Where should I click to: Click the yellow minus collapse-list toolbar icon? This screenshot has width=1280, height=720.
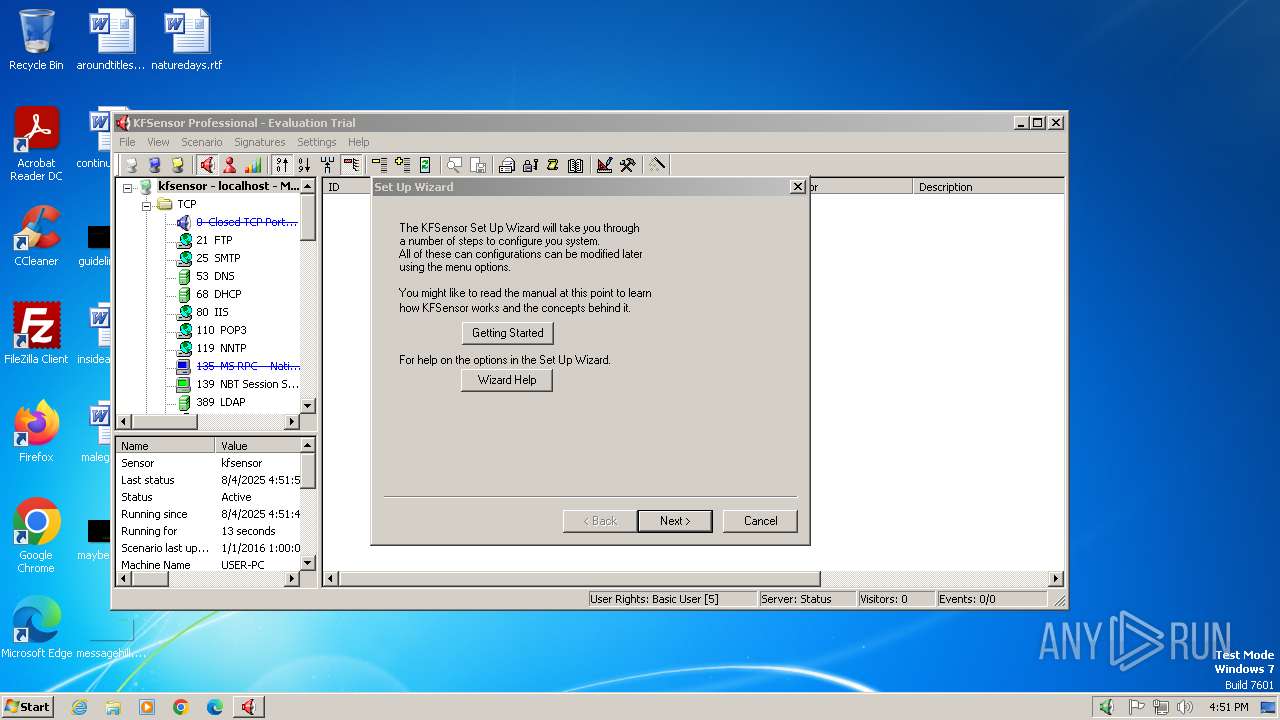click(380, 165)
